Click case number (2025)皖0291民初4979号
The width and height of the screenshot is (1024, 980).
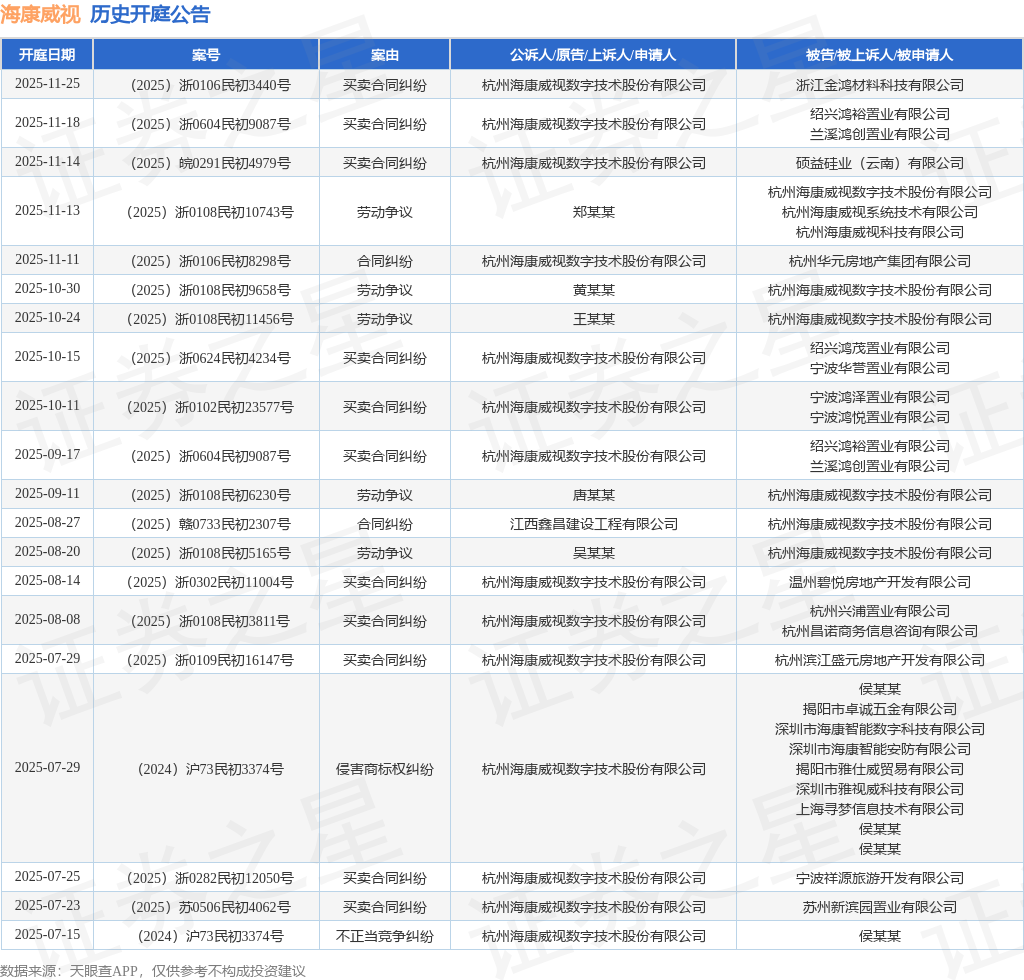coord(210,163)
